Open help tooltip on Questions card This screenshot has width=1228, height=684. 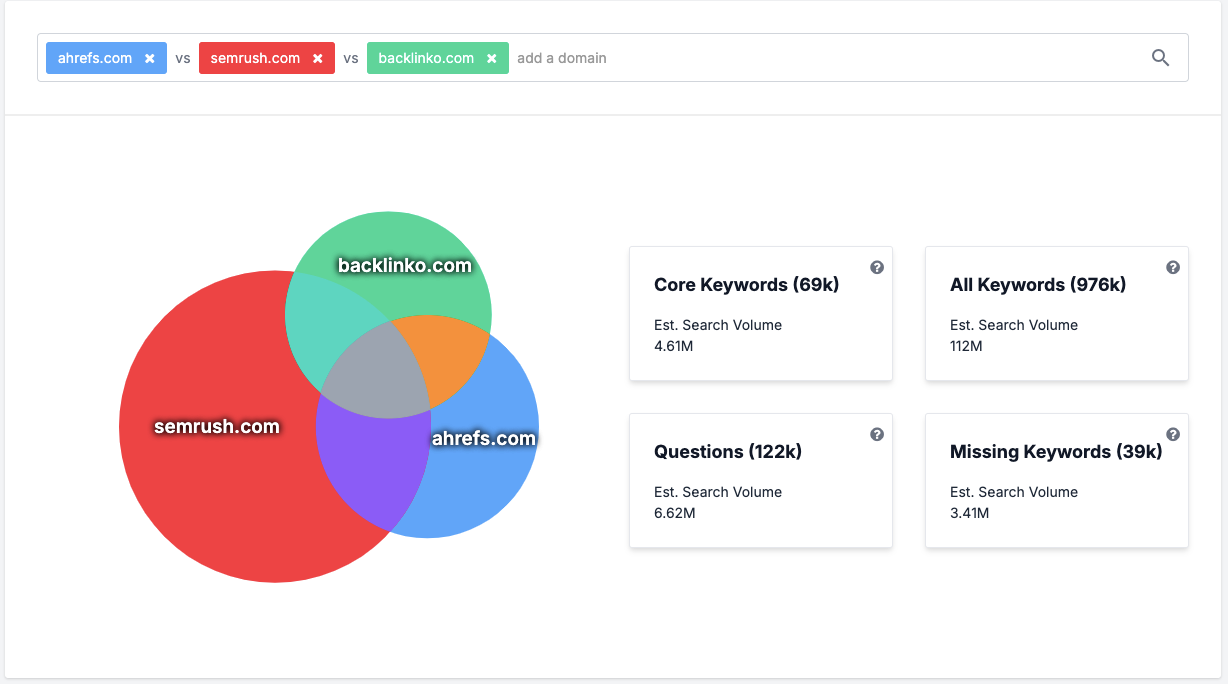(877, 434)
